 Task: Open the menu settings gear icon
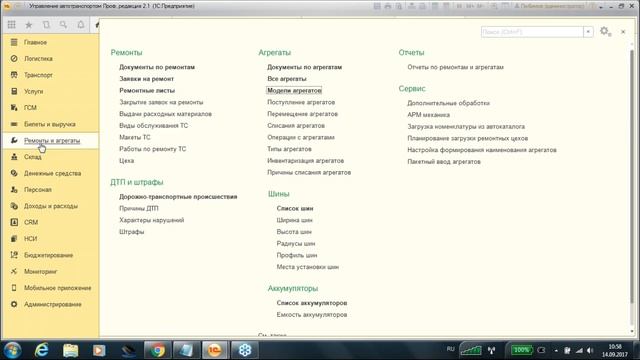coord(605,31)
